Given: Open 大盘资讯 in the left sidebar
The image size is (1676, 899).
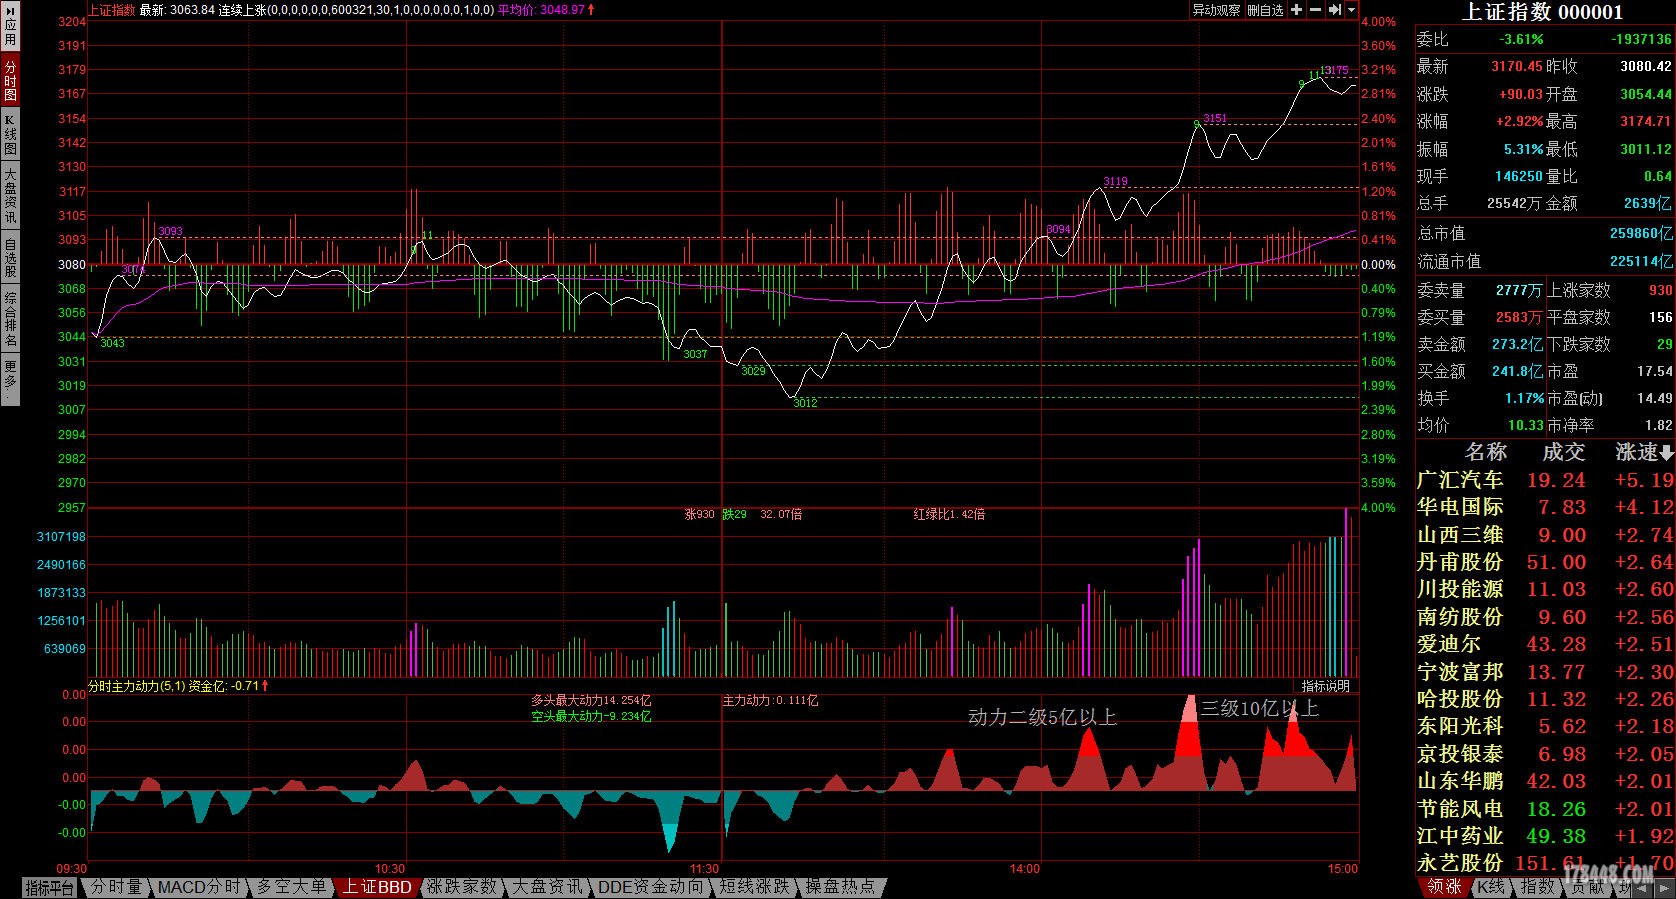Looking at the screenshot, I should 10,195.
